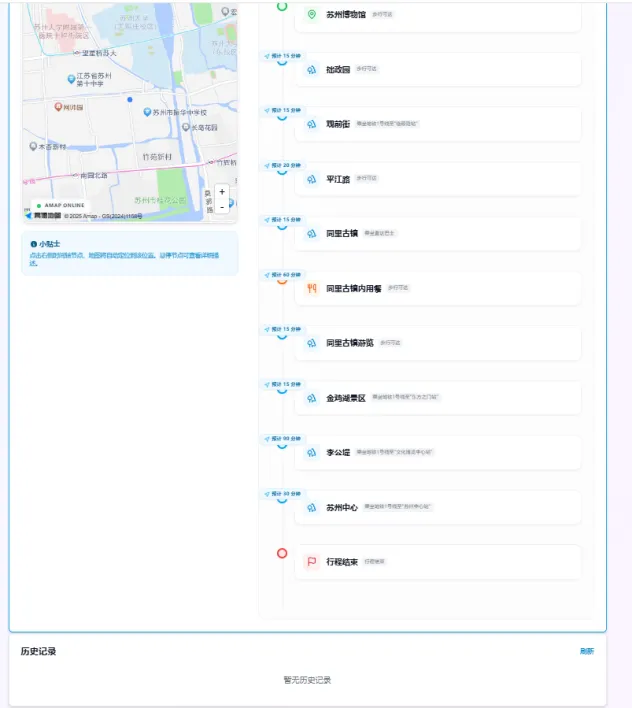This screenshot has height=708, width=632.
Task: Click the scenic spot icon beside 金鸡湖景区
Action: (311, 398)
